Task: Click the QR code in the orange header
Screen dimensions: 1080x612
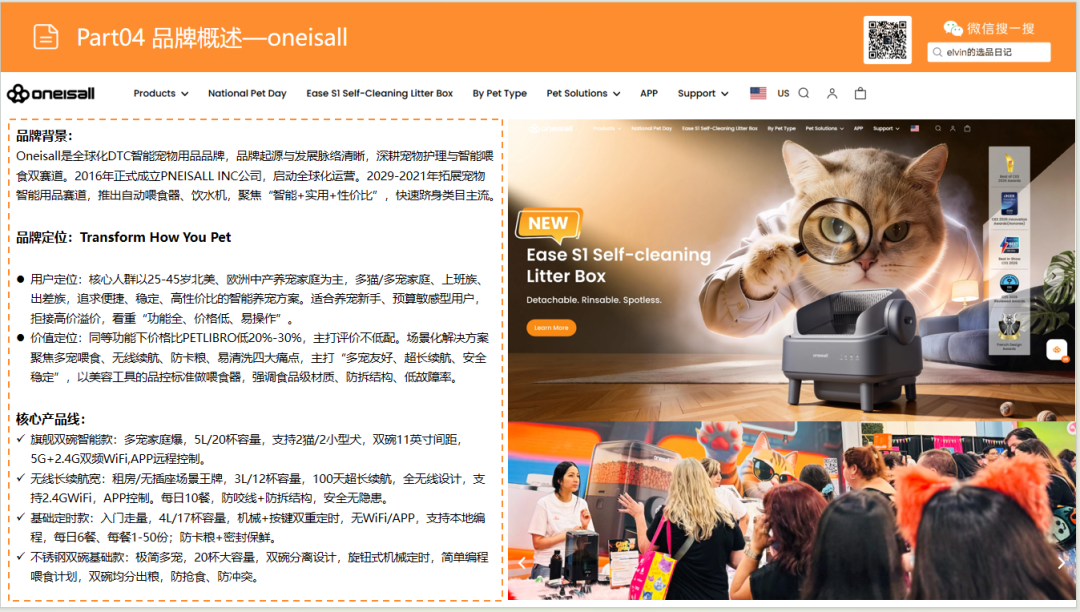Action: (887, 40)
